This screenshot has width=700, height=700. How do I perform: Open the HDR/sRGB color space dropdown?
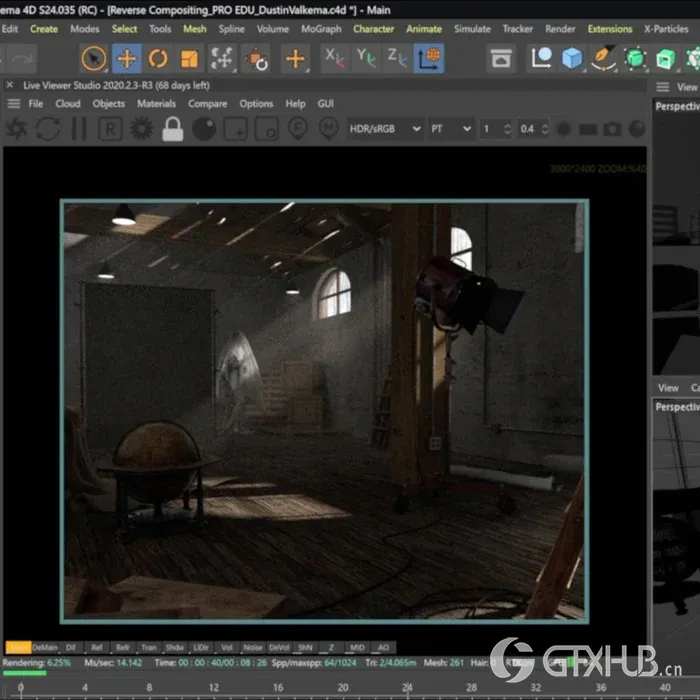pos(384,129)
